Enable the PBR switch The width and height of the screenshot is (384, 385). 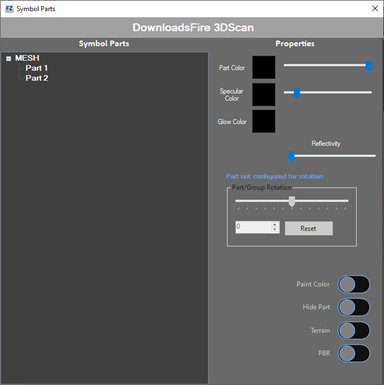tap(354, 353)
